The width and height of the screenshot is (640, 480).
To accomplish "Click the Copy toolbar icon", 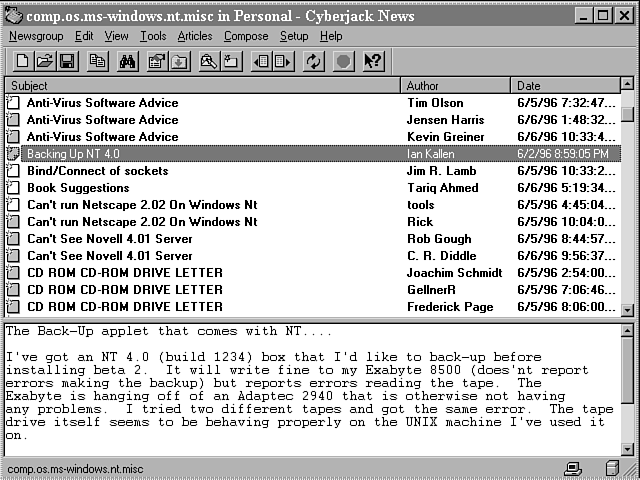I will (97, 62).
